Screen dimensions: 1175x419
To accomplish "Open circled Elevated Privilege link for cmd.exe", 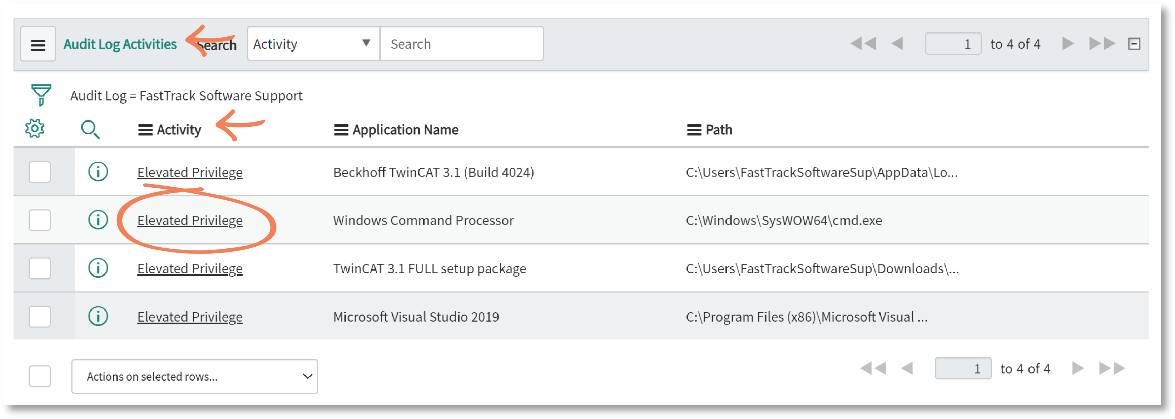I will [x=190, y=220].
